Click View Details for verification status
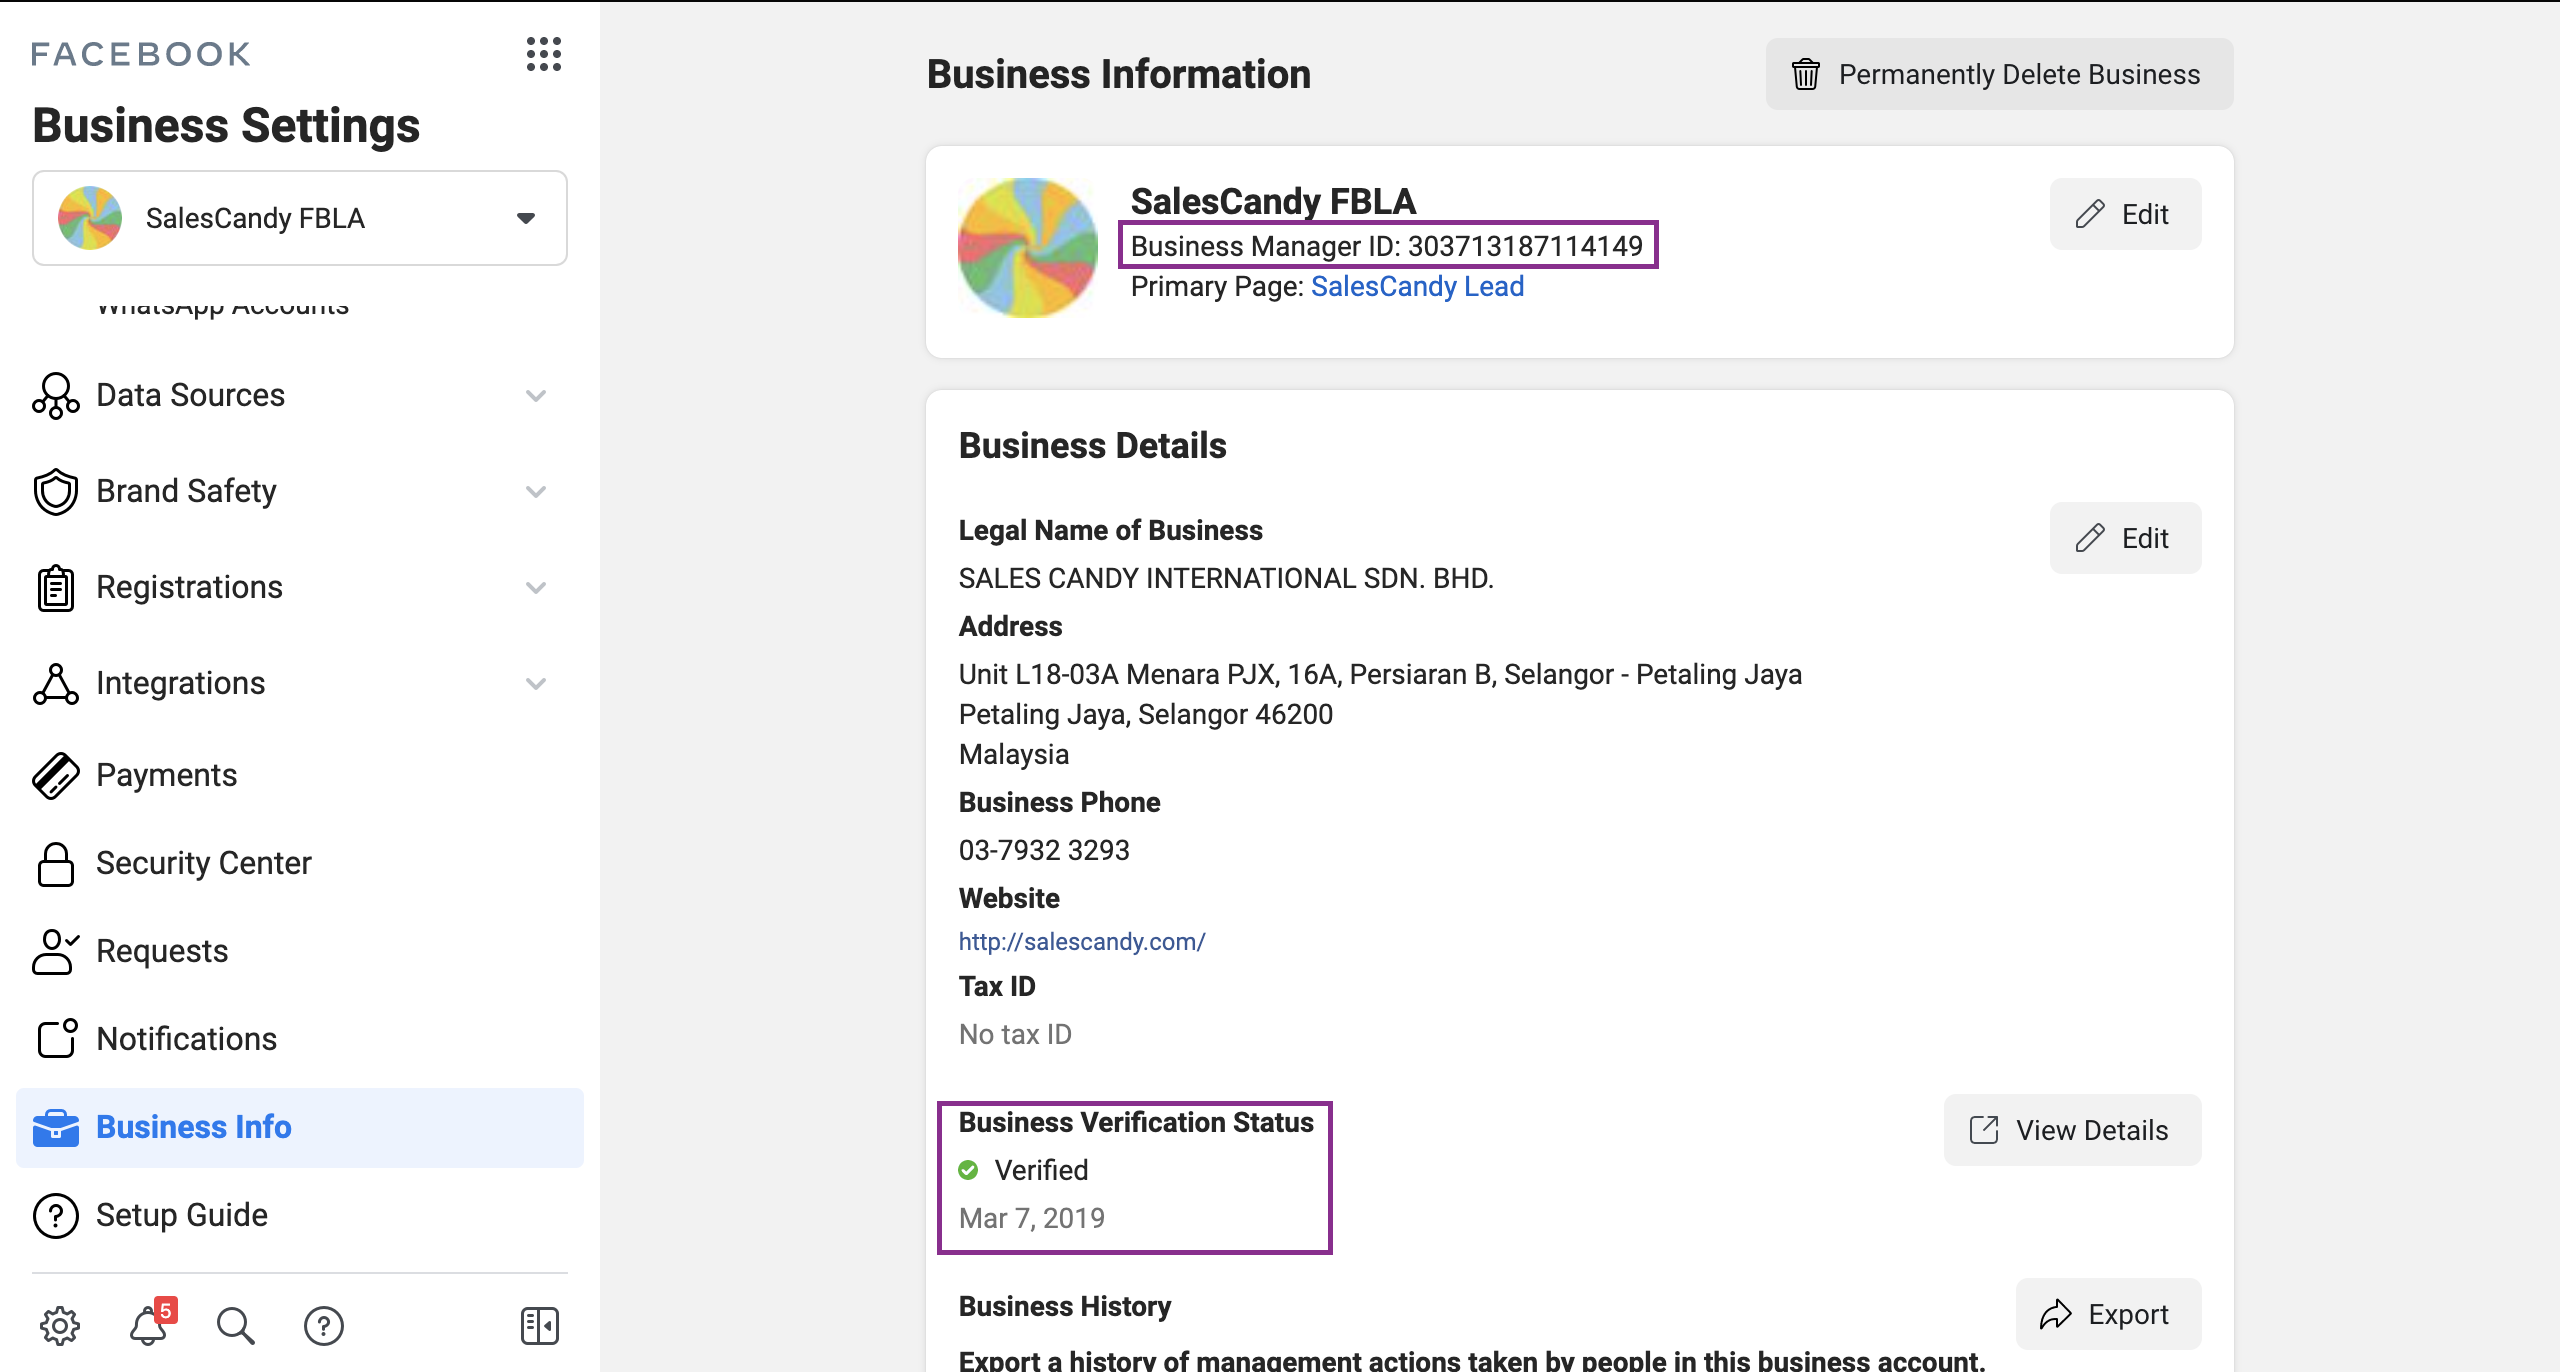 [2072, 1130]
